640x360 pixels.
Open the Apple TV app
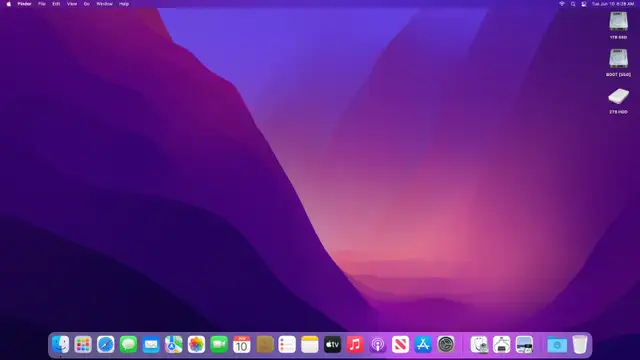click(332, 344)
